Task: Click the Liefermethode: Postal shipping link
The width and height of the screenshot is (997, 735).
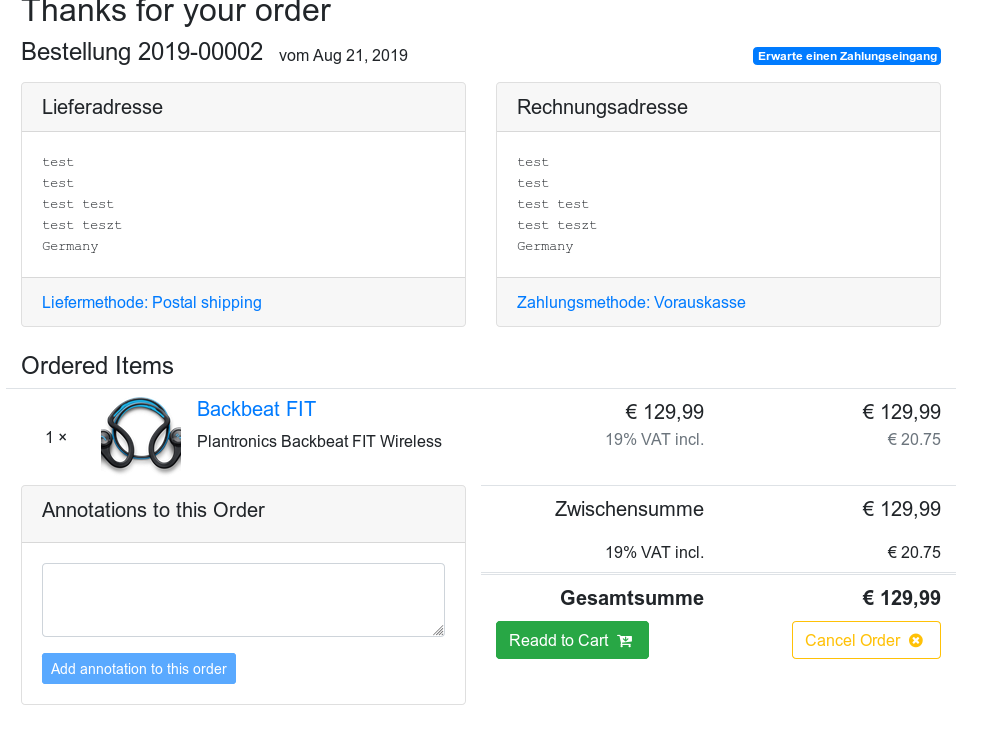Action: (152, 302)
